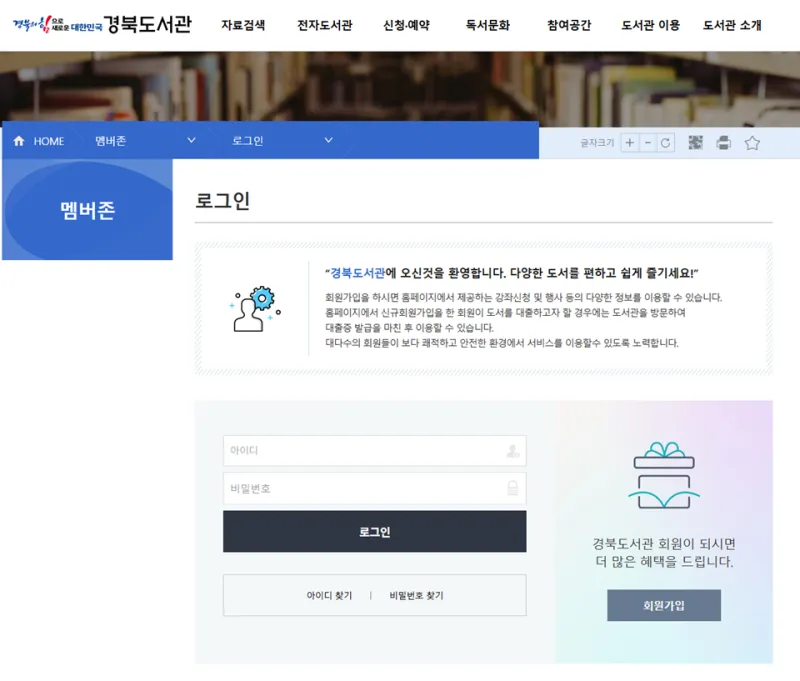This screenshot has height=681, width=800.
Task: Increase font size with plus button
Action: click(x=630, y=143)
